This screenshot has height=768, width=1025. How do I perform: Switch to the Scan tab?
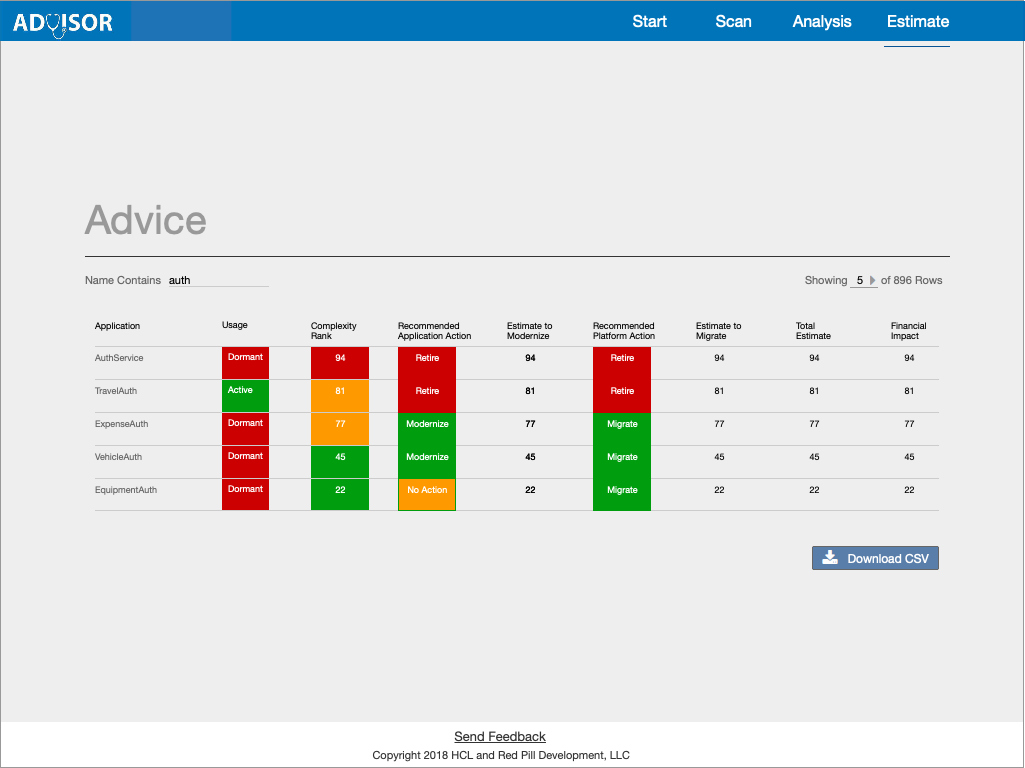pos(733,21)
